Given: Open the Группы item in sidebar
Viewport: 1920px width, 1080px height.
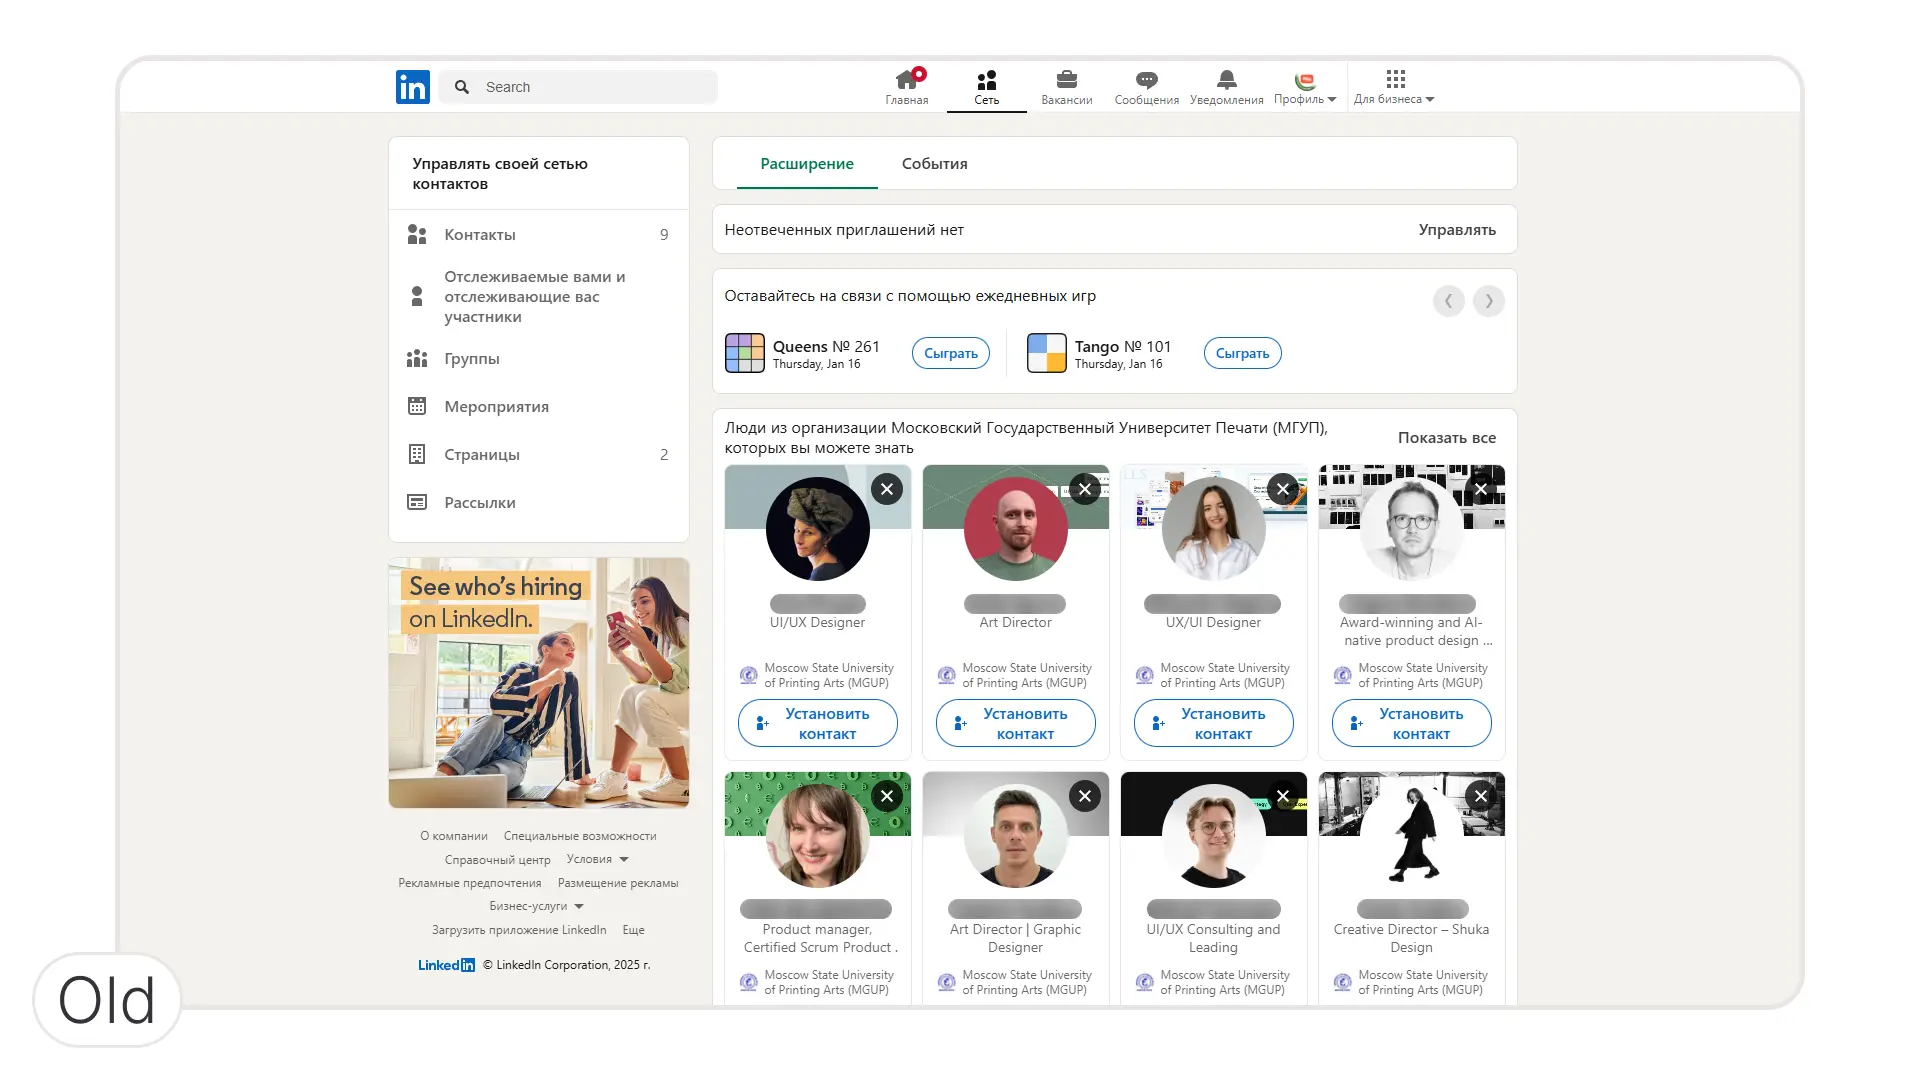Looking at the screenshot, I should [471, 359].
